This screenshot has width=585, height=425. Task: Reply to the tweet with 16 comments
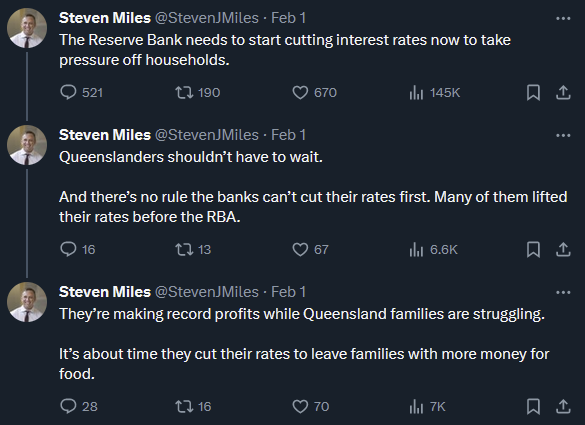[x=68, y=249]
